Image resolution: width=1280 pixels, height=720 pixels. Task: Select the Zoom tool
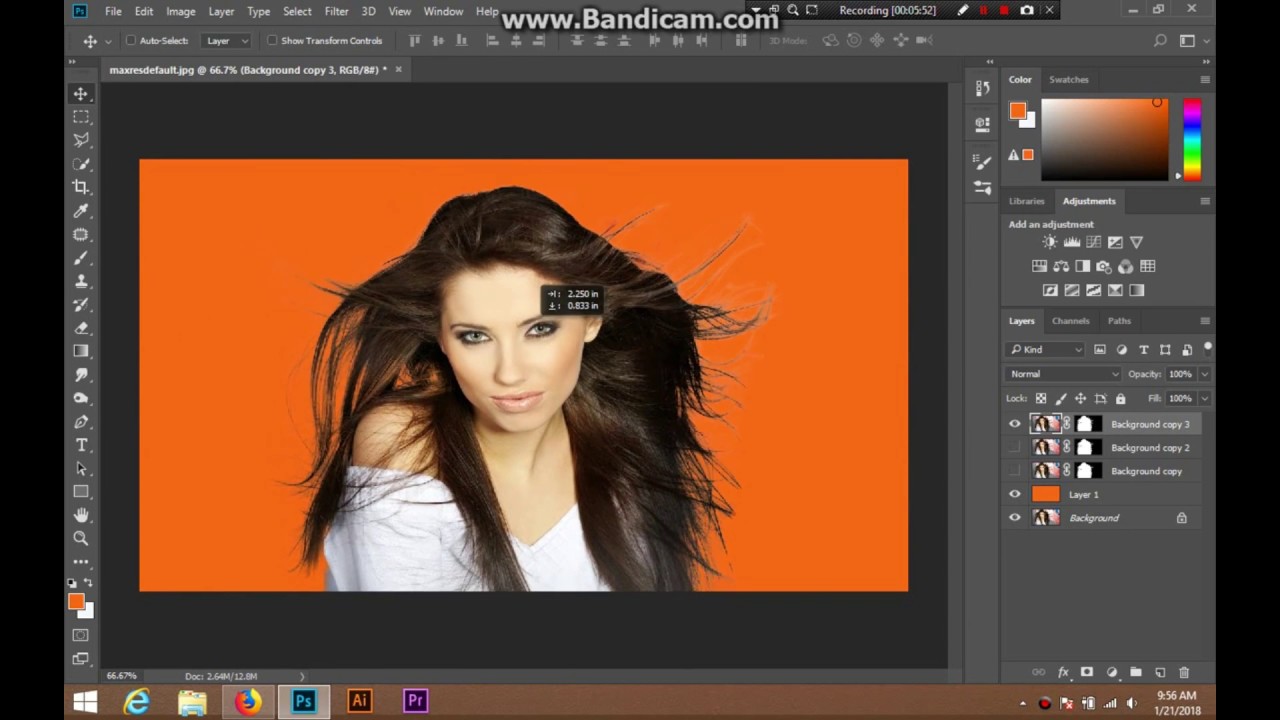(81, 538)
